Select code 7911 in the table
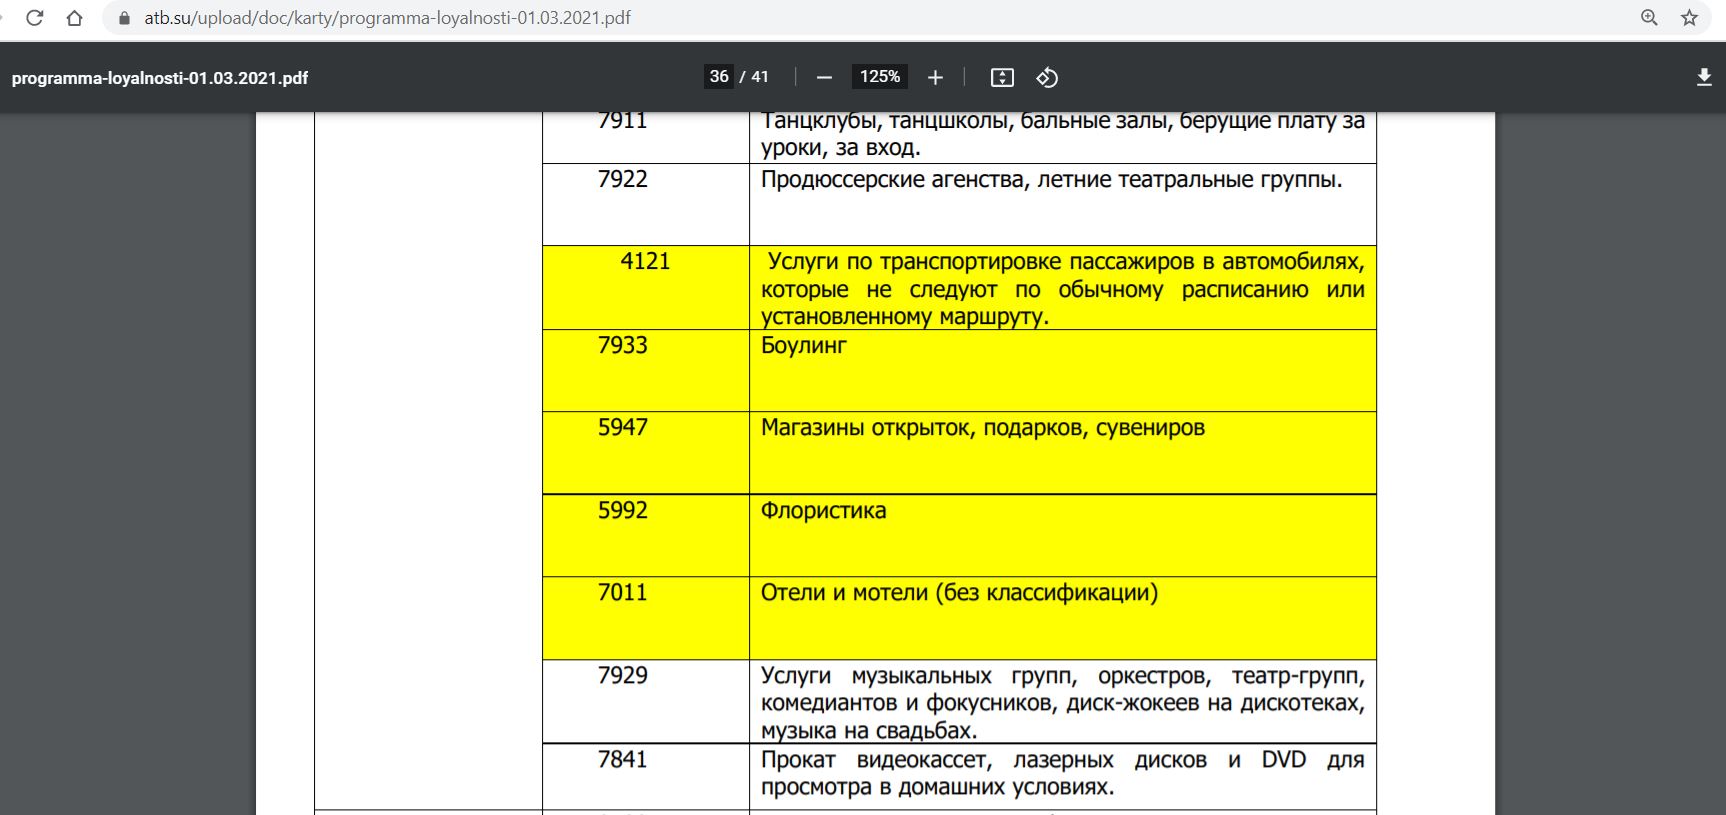Screen dimensions: 1726x815 pos(623,122)
